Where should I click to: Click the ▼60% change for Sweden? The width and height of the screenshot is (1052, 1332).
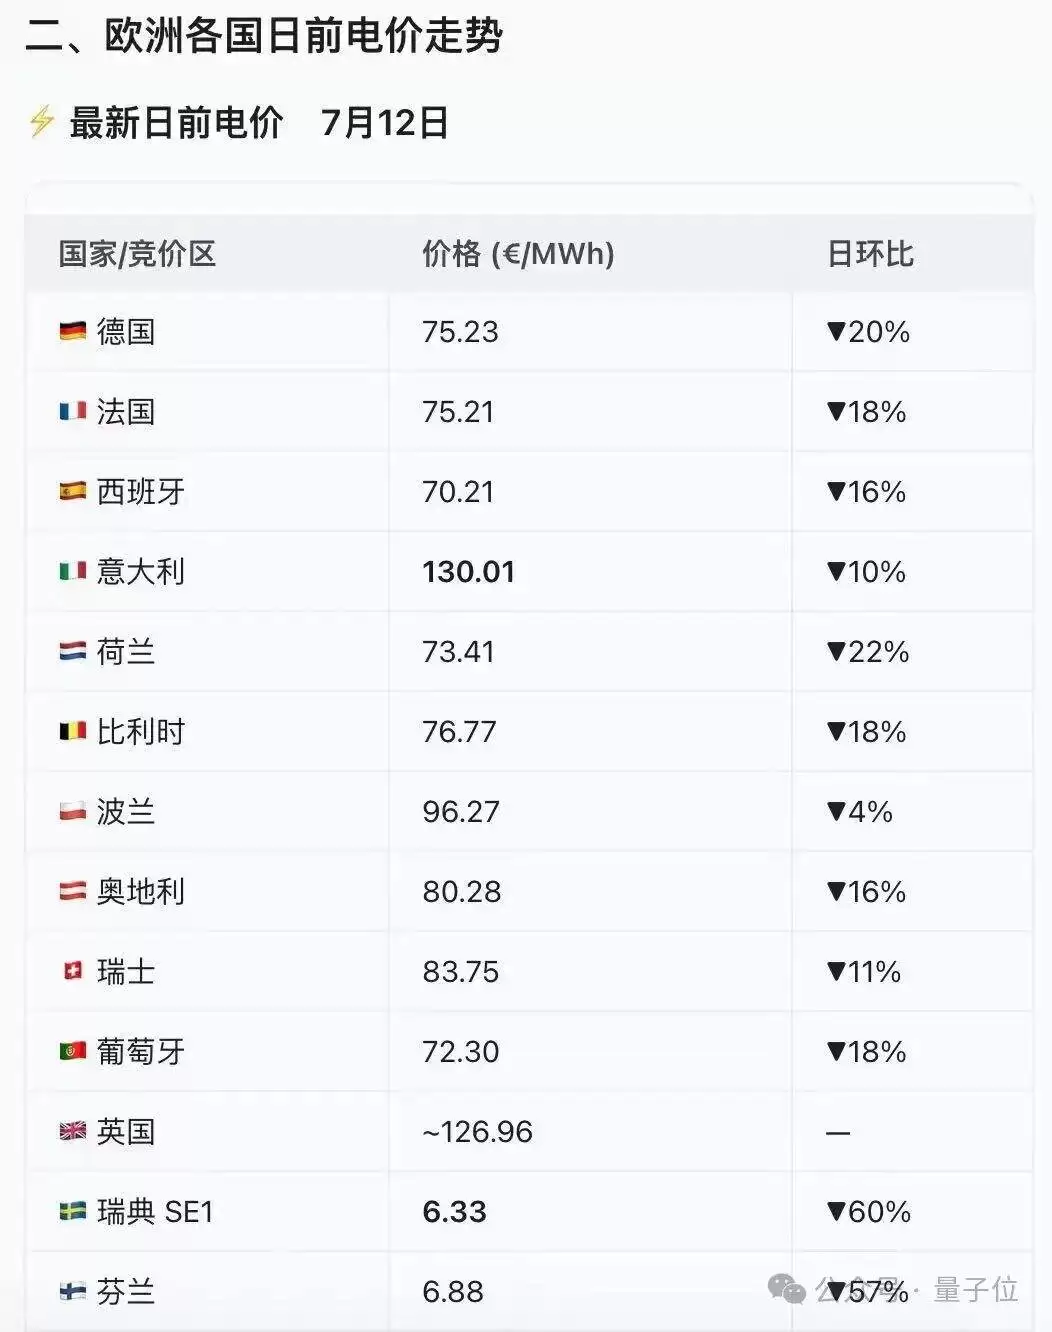[x=869, y=1212]
